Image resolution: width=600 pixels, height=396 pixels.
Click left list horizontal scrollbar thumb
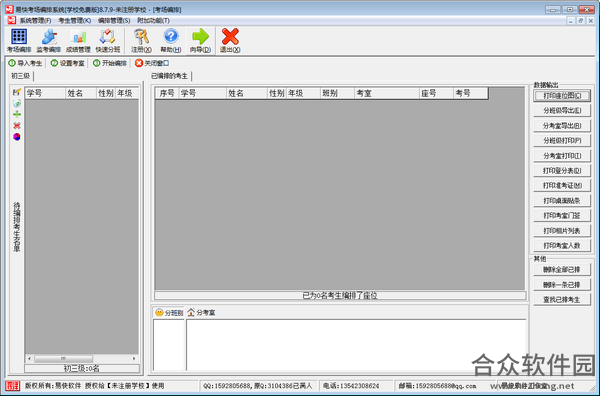64,359
